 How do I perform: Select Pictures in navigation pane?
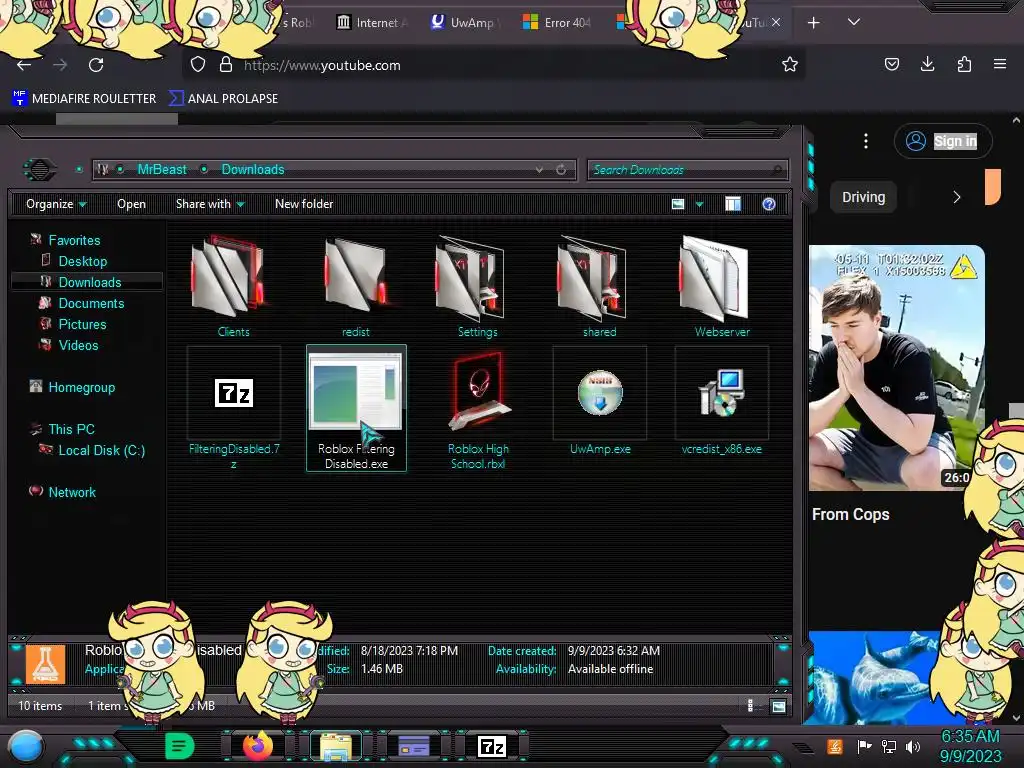82,324
